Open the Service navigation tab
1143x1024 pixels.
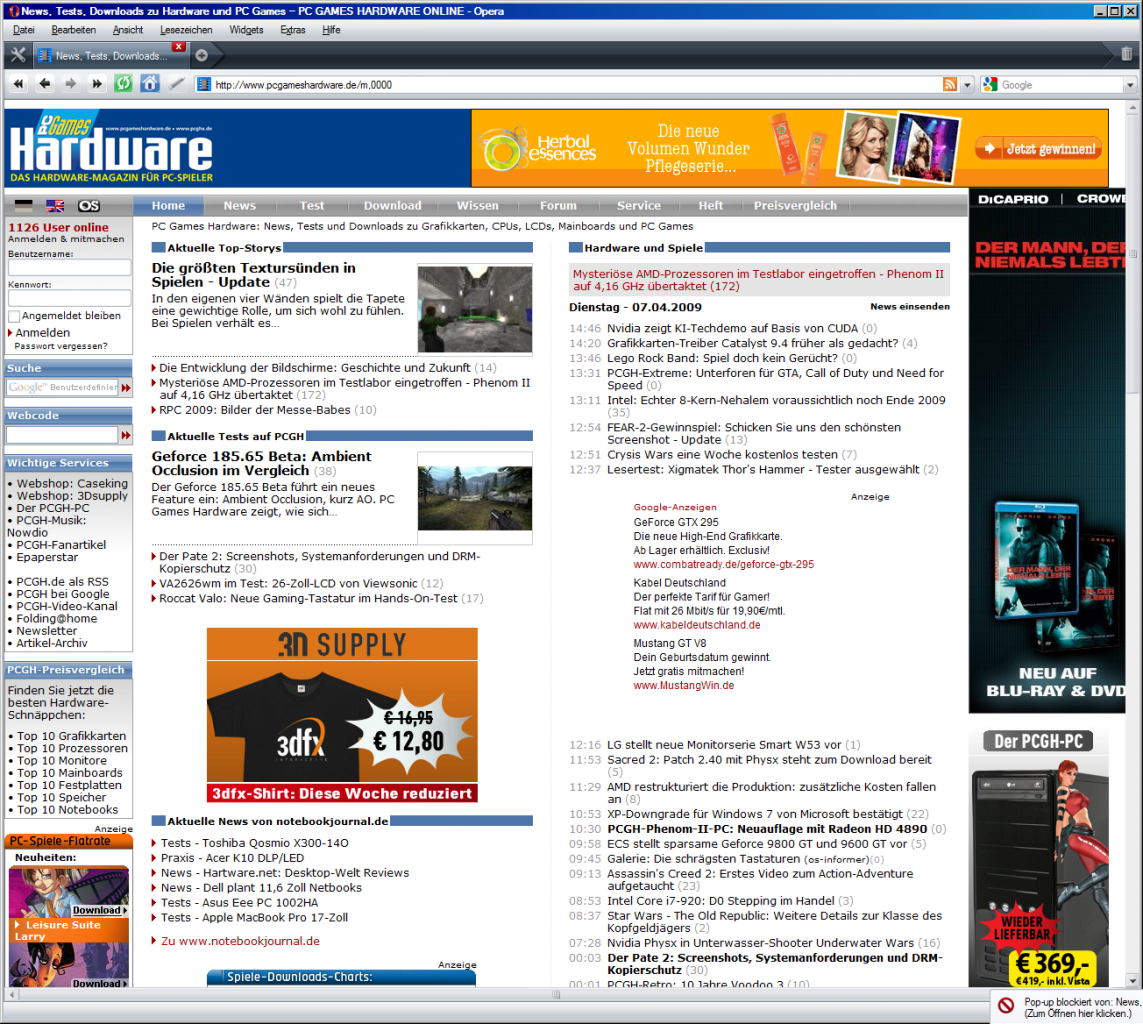coord(639,206)
